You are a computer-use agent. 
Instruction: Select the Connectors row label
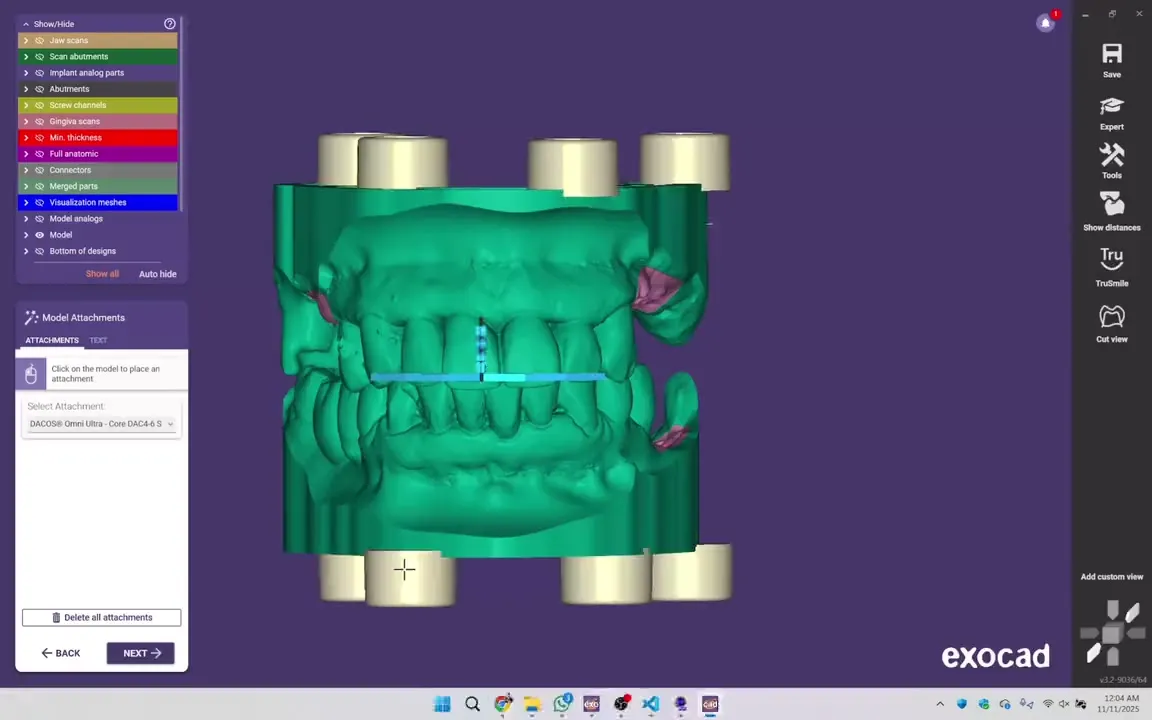71,170
